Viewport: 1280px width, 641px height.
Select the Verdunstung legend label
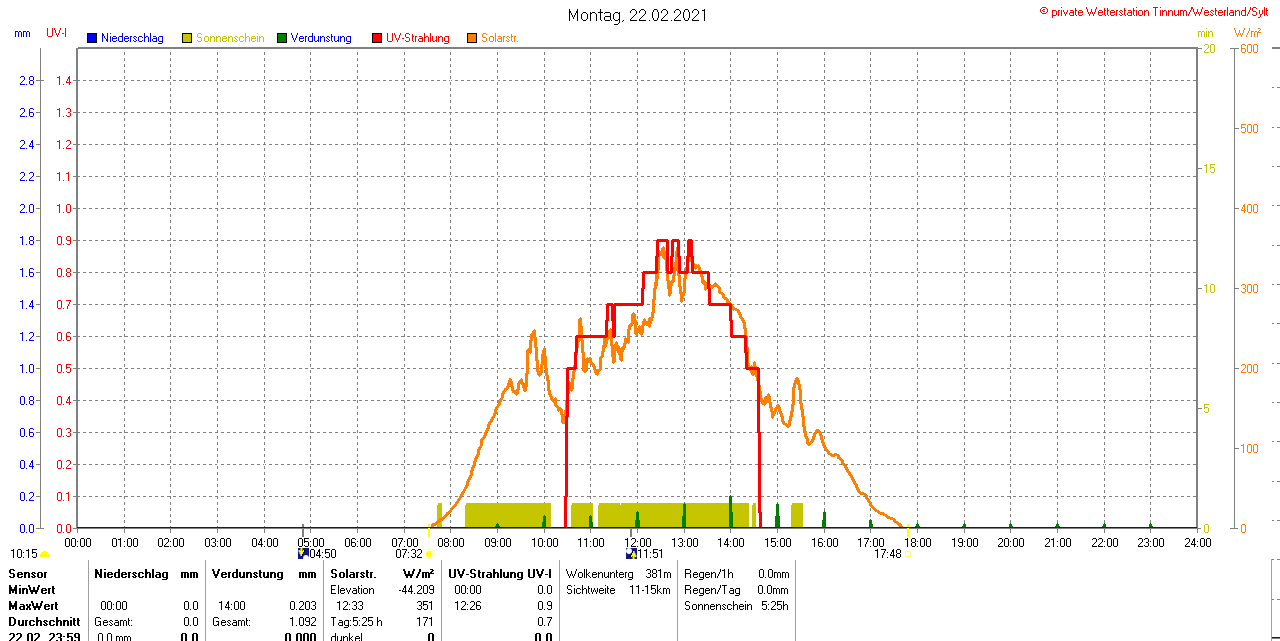click(321, 38)
